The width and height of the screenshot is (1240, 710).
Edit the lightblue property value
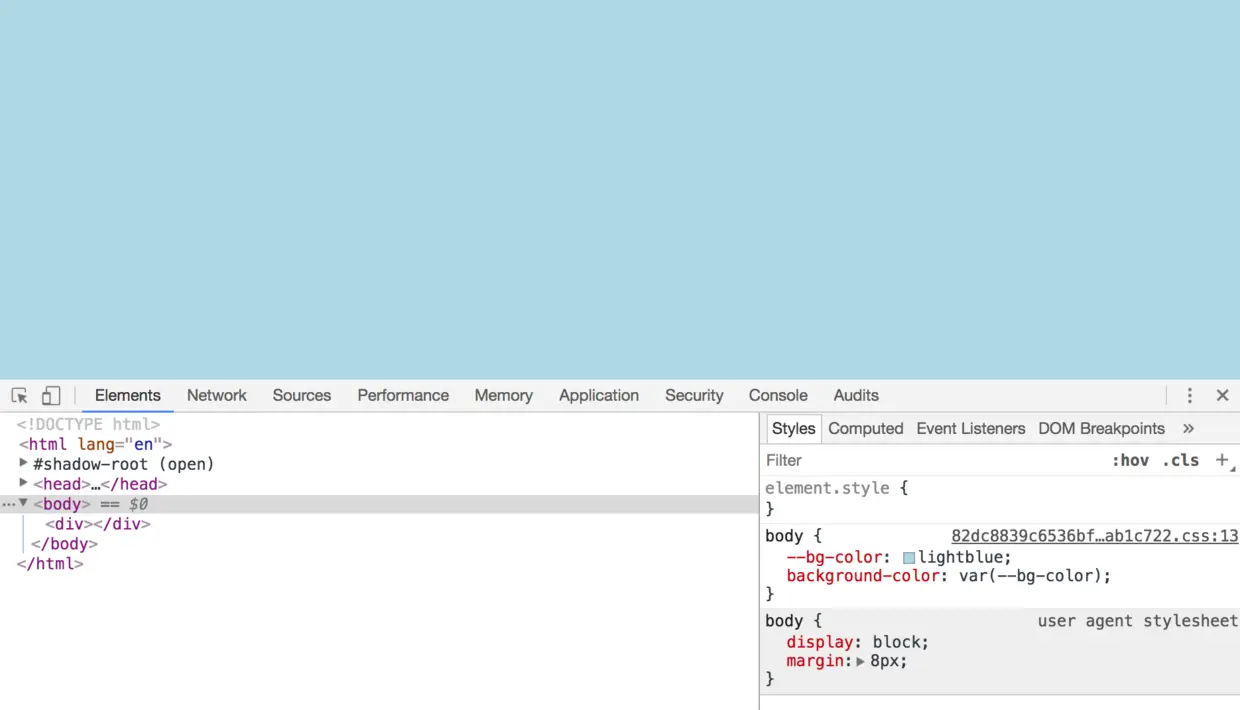click(960, 557)
